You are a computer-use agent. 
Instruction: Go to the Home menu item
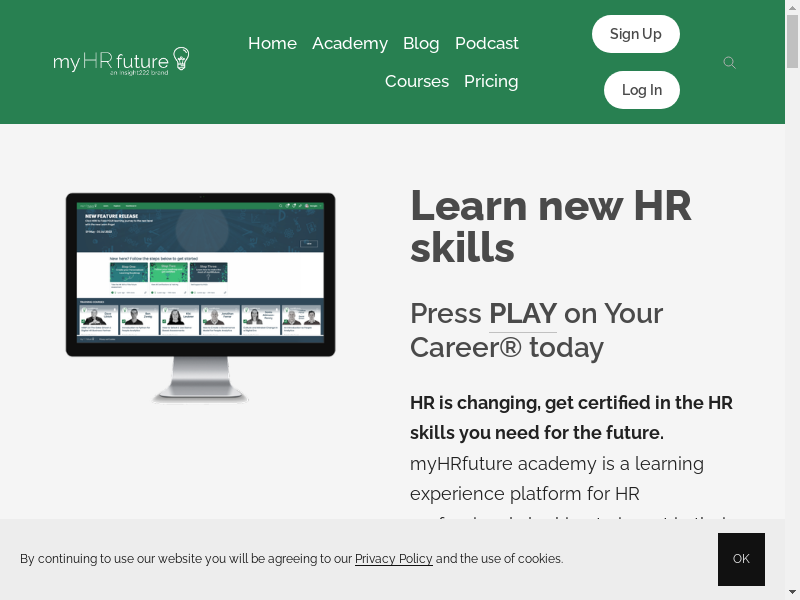[272, 43]
